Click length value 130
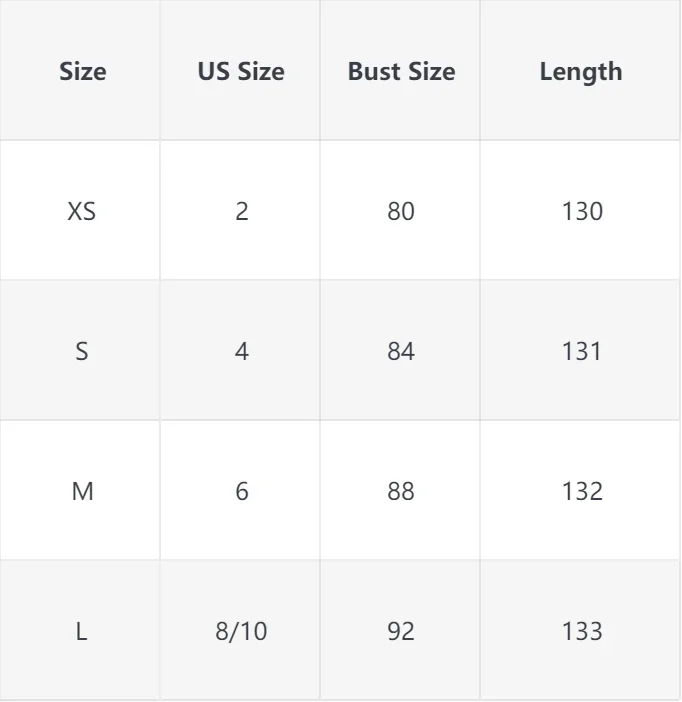 tap(582, 211)
